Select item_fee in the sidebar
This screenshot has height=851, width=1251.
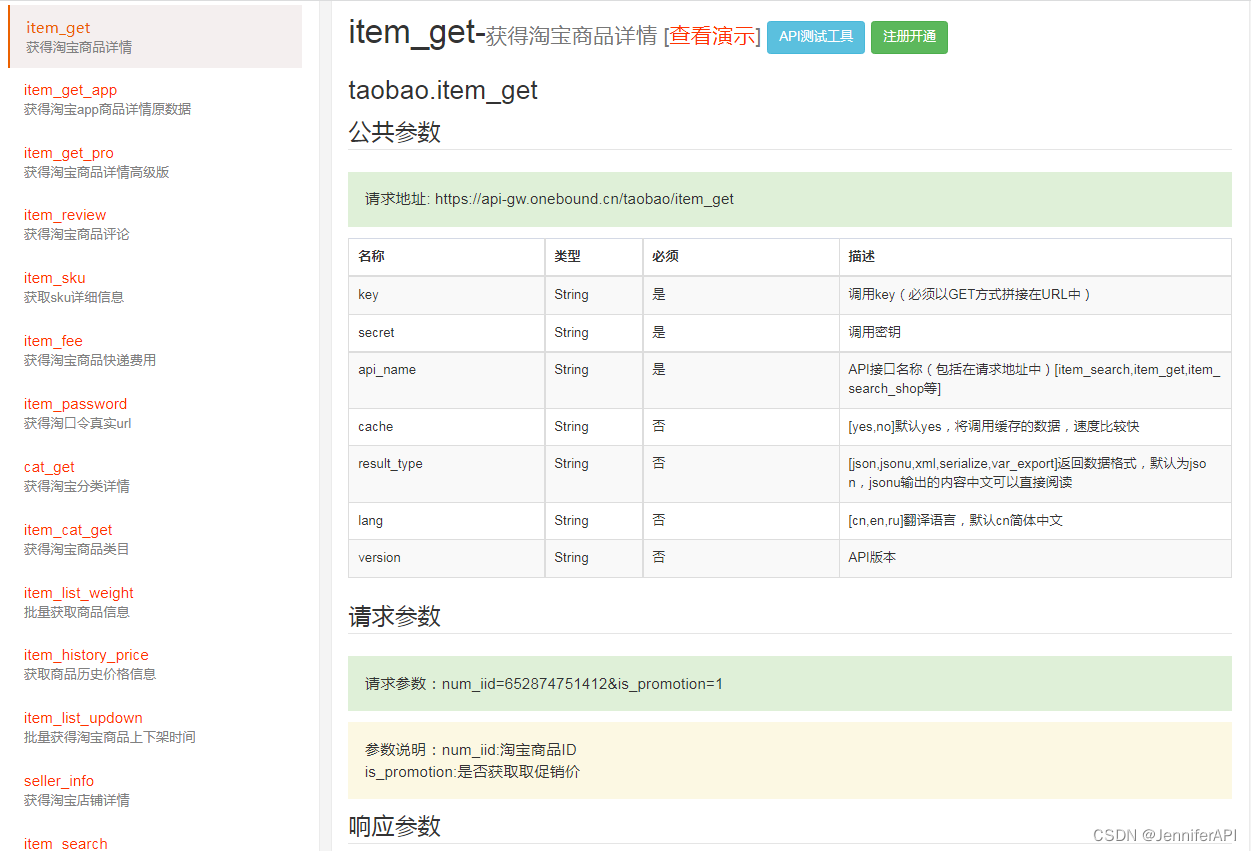pos(53,341)
